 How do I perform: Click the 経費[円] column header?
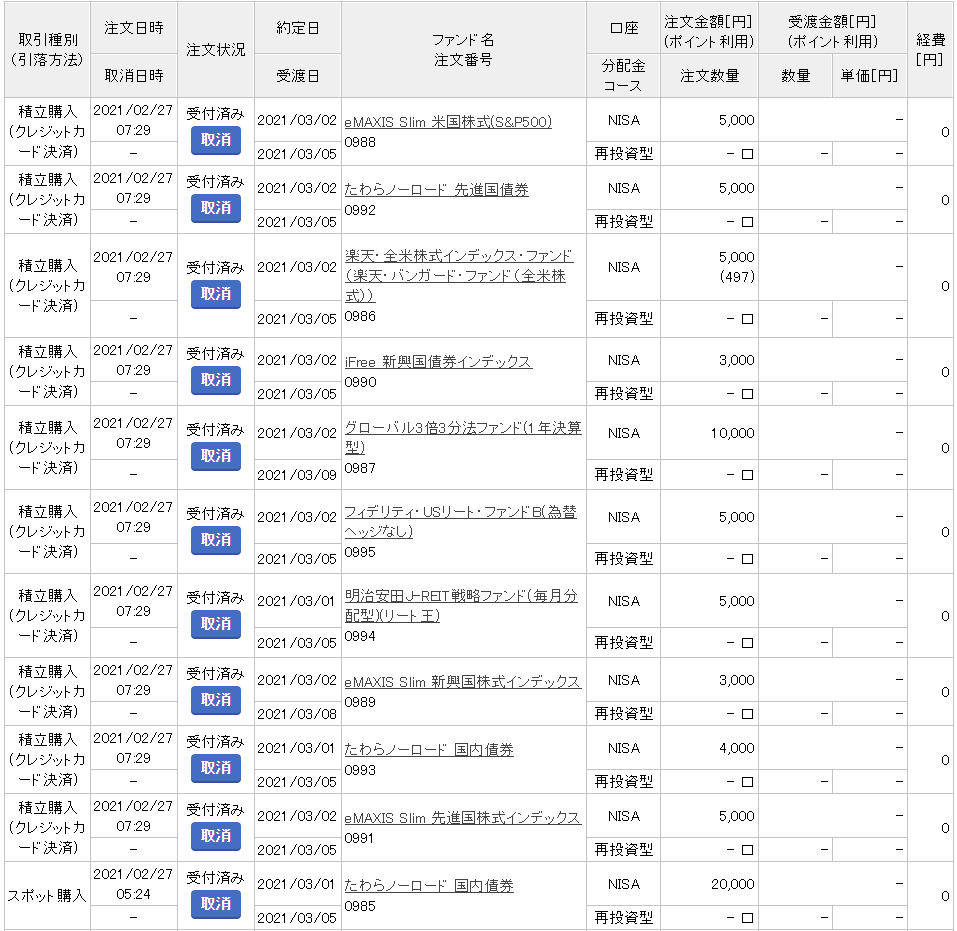(x=930, y=49)
